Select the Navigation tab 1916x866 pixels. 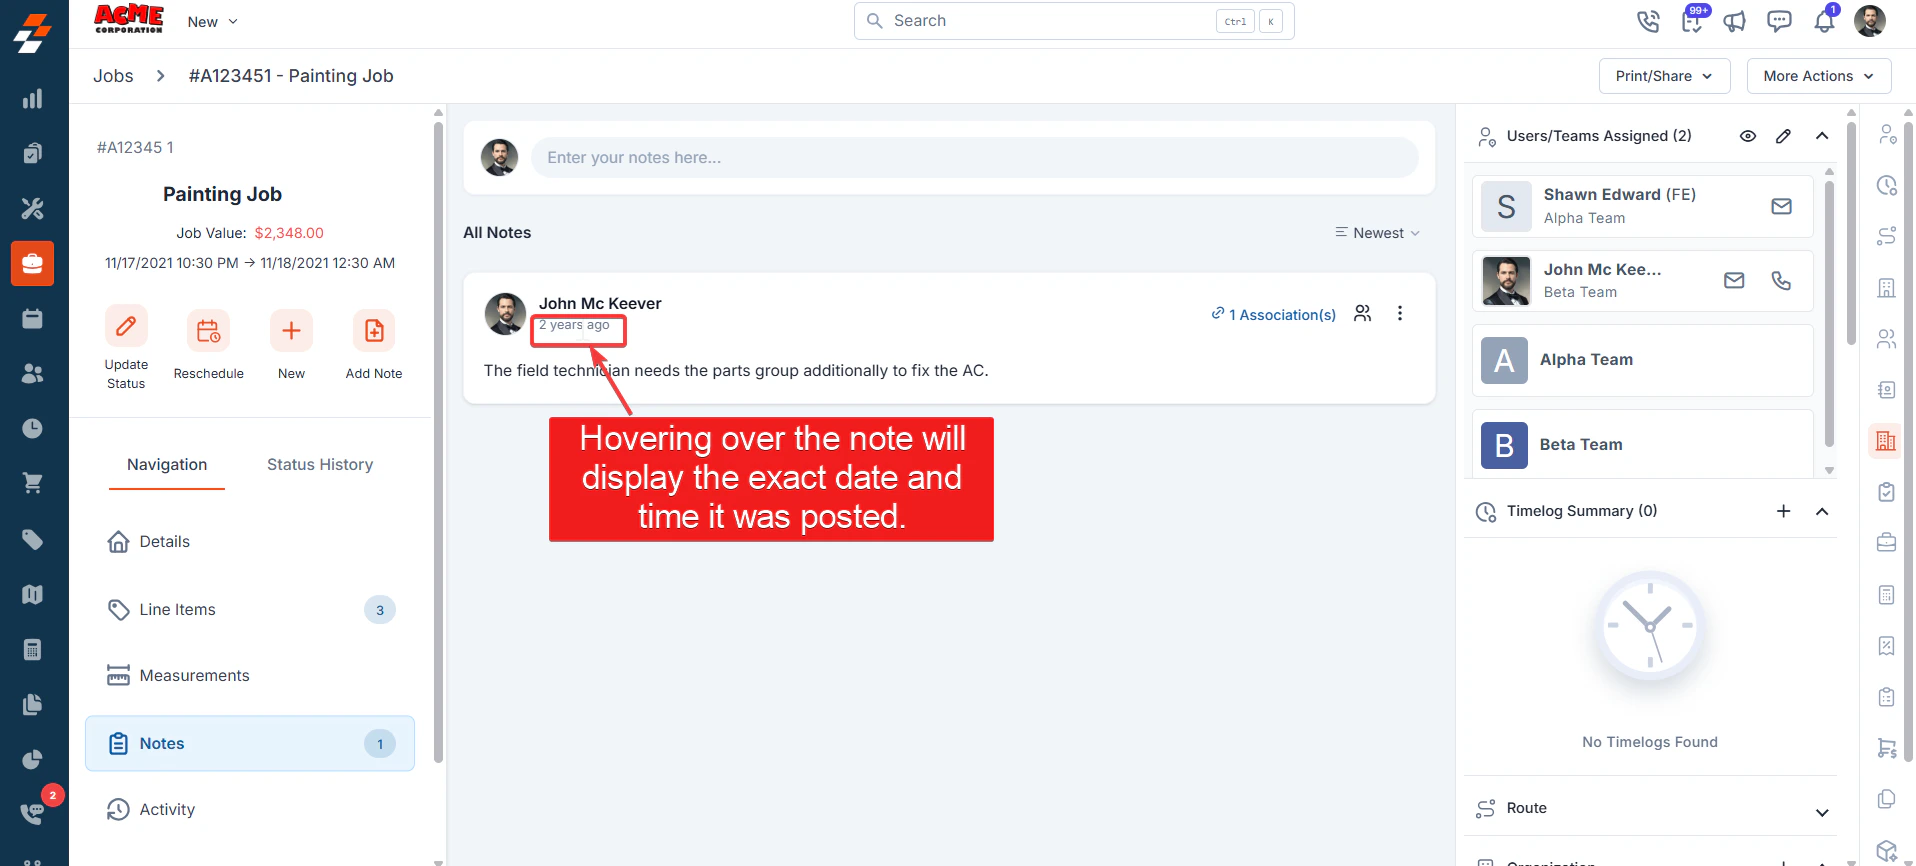[167, 464]
